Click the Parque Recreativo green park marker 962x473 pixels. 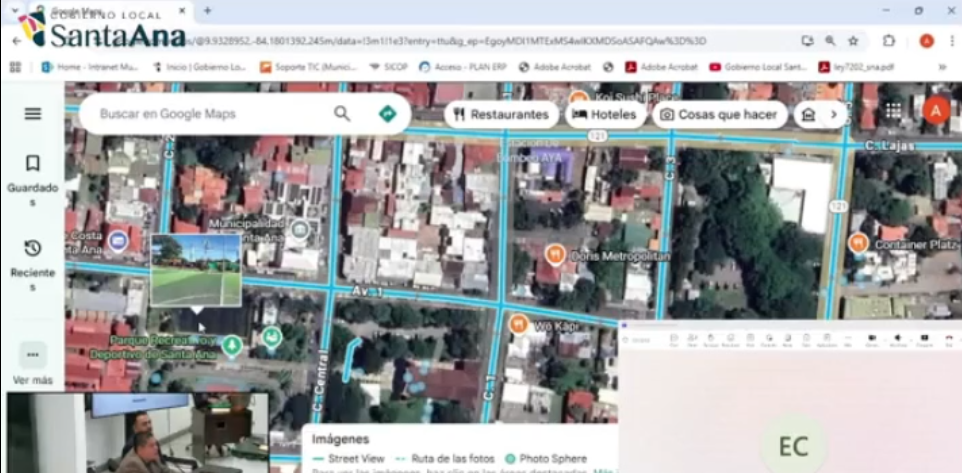[x=232, y=346]
